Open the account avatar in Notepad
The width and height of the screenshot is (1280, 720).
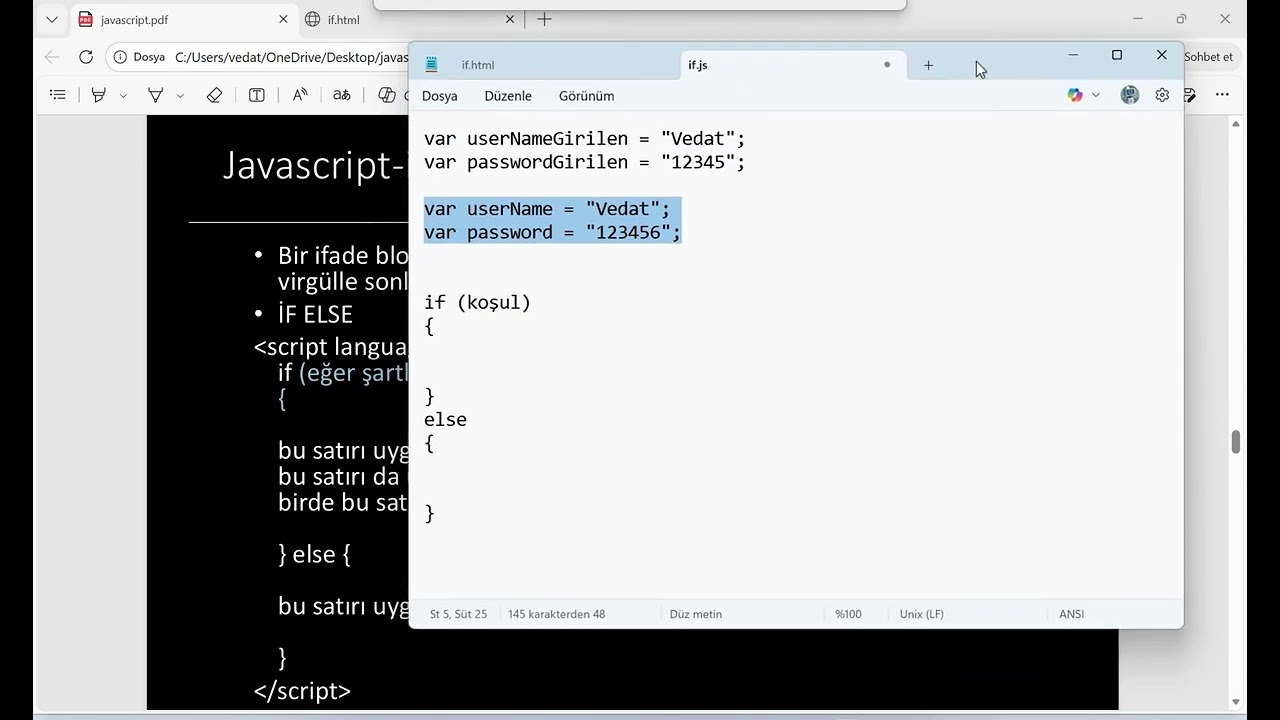tap(1130, 95)
